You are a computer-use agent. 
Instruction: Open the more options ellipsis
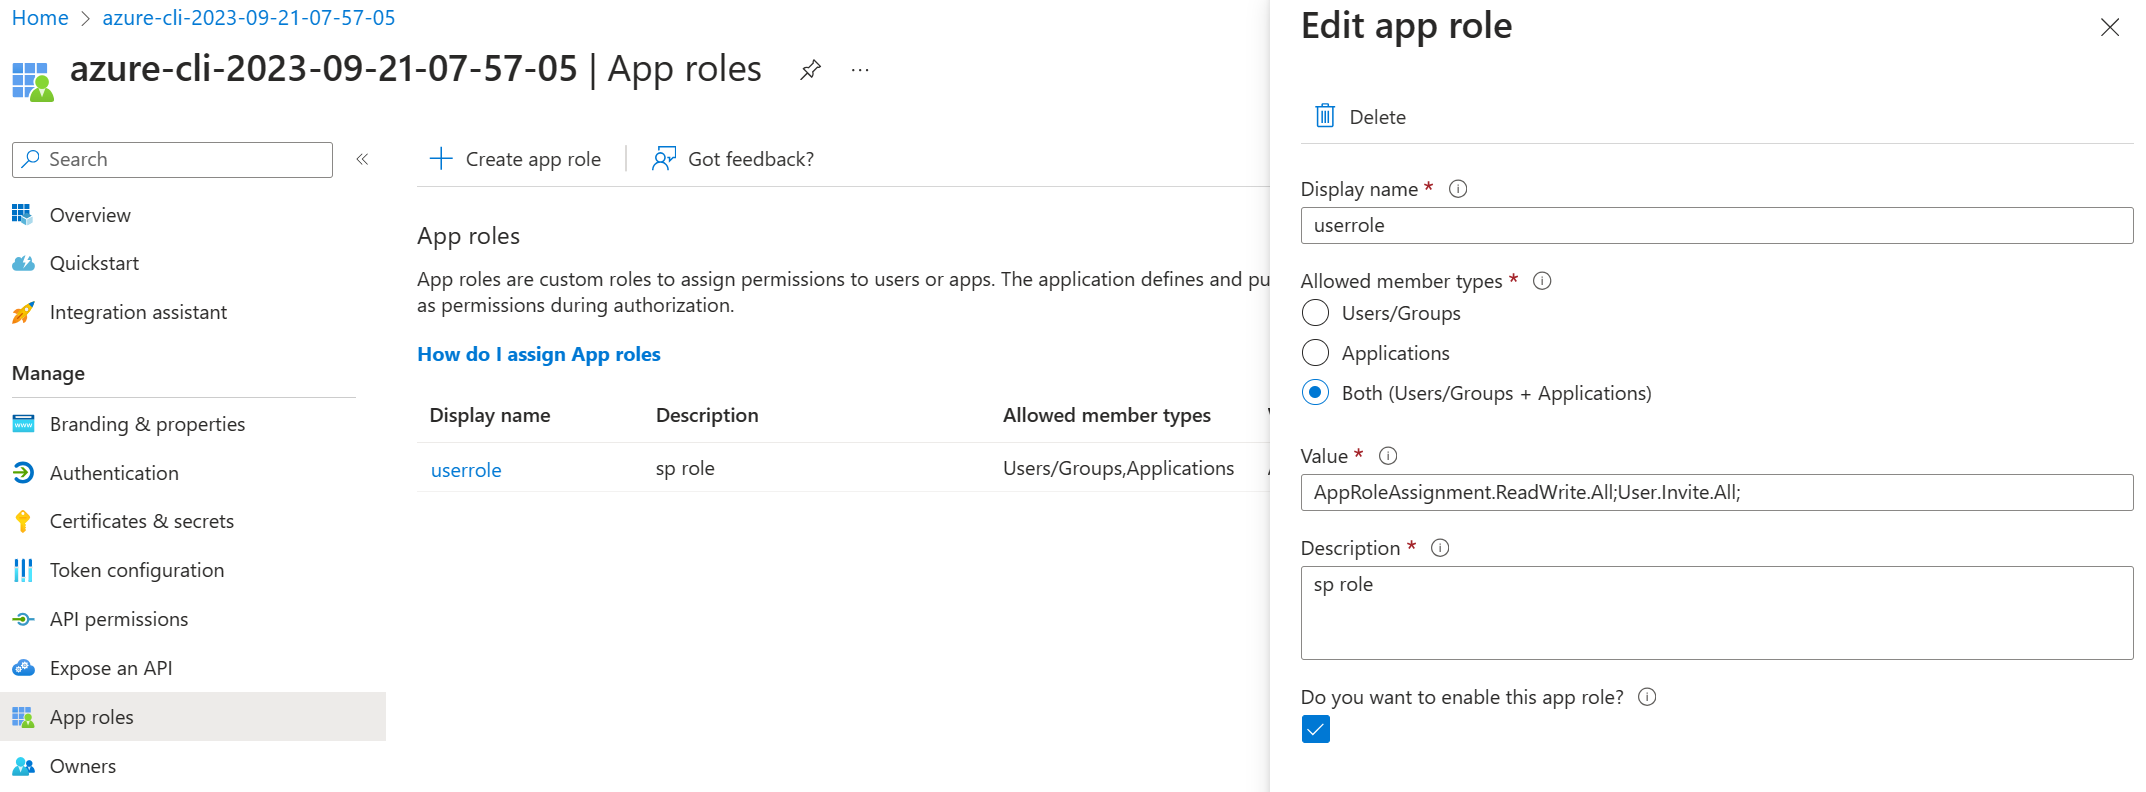[860, 70]
